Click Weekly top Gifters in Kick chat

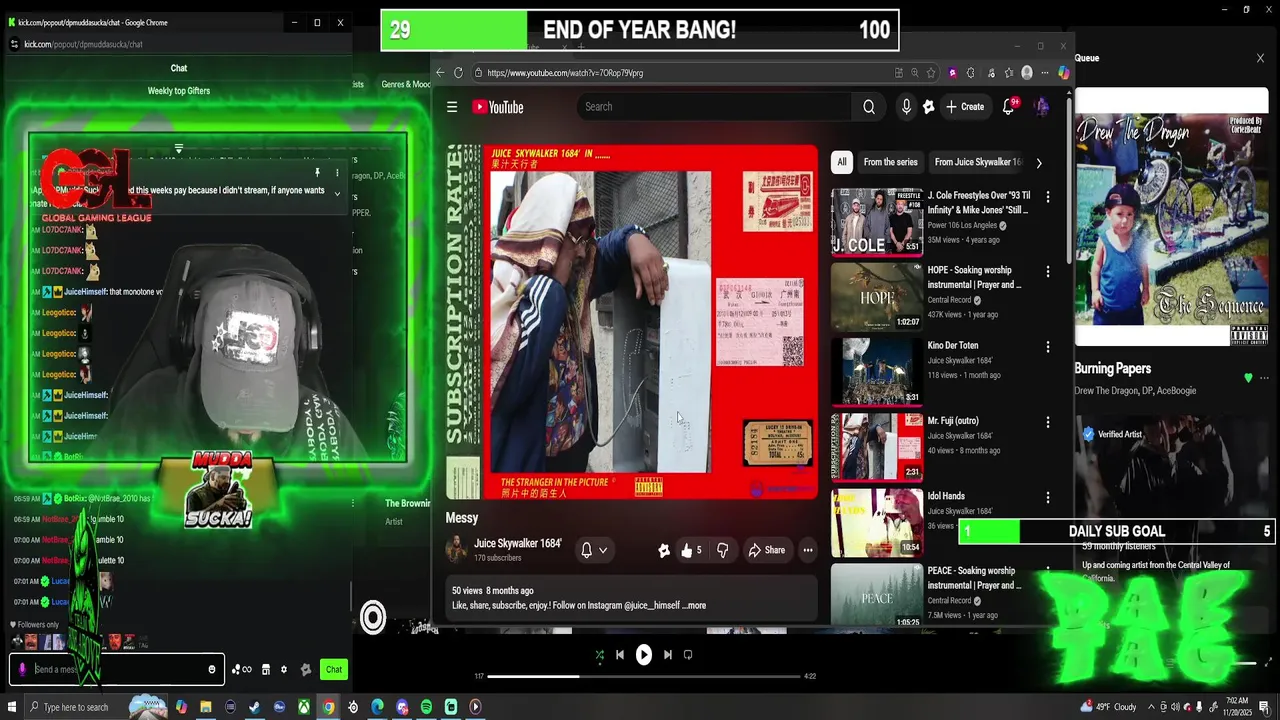179,91
